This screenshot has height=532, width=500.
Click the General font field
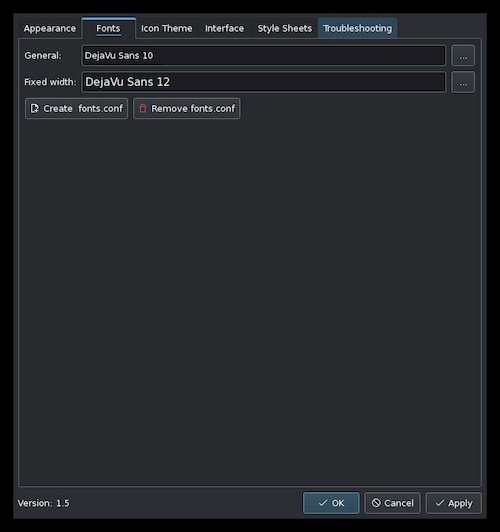(264, 55)
